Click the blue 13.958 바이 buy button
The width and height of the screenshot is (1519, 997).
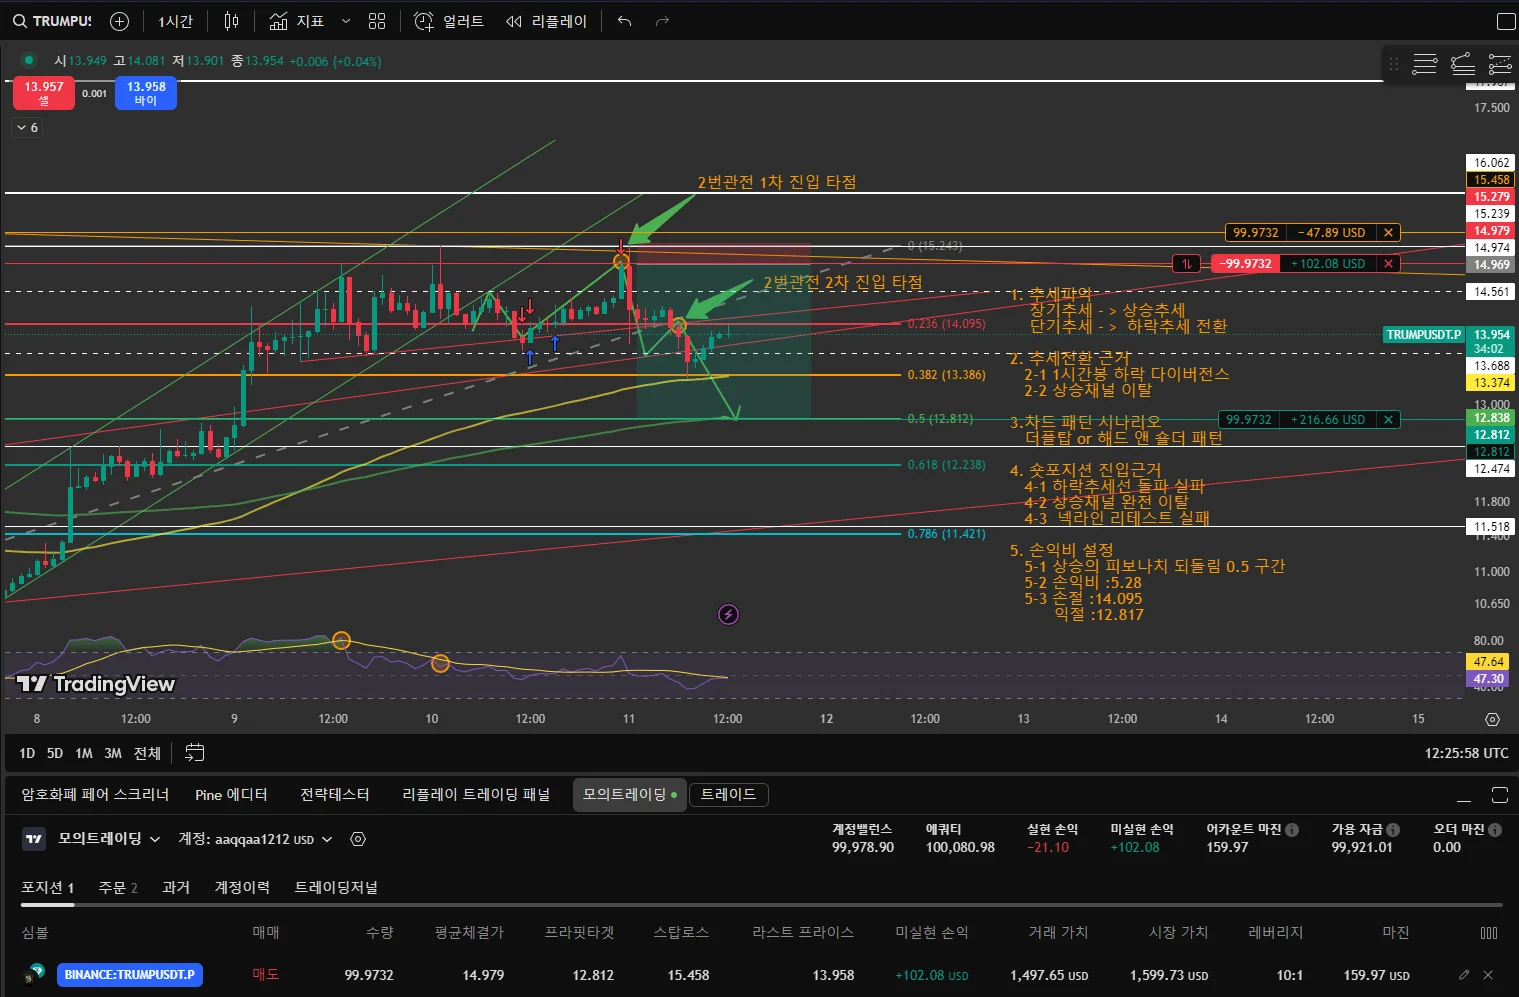[146, 93]
